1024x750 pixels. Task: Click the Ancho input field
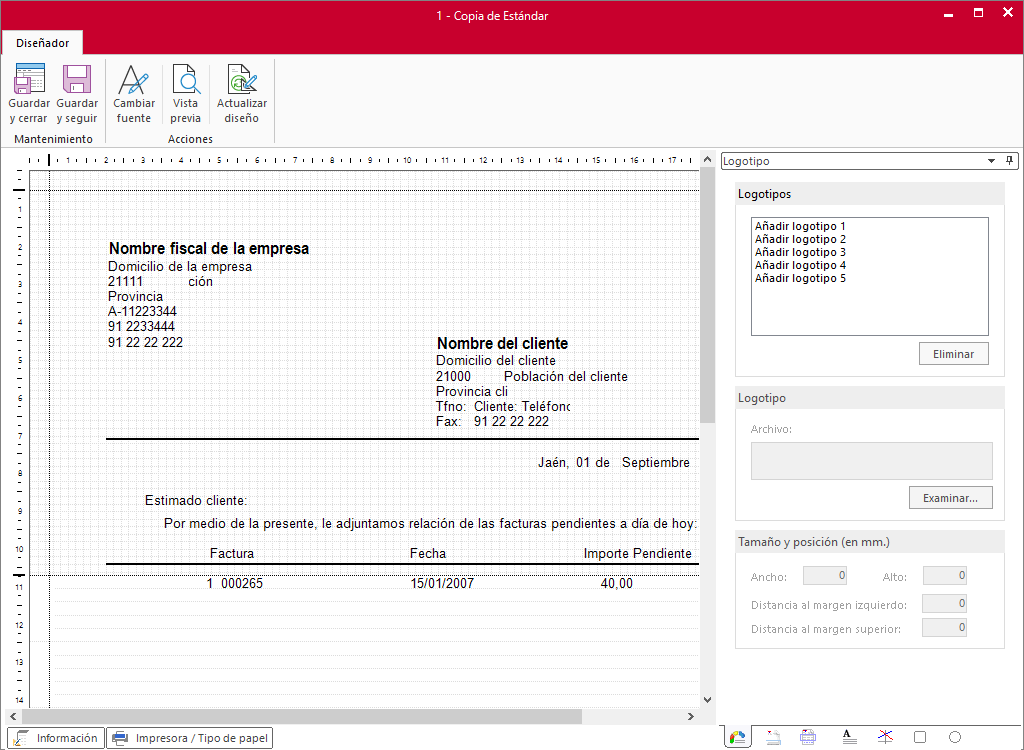(825, 576)
